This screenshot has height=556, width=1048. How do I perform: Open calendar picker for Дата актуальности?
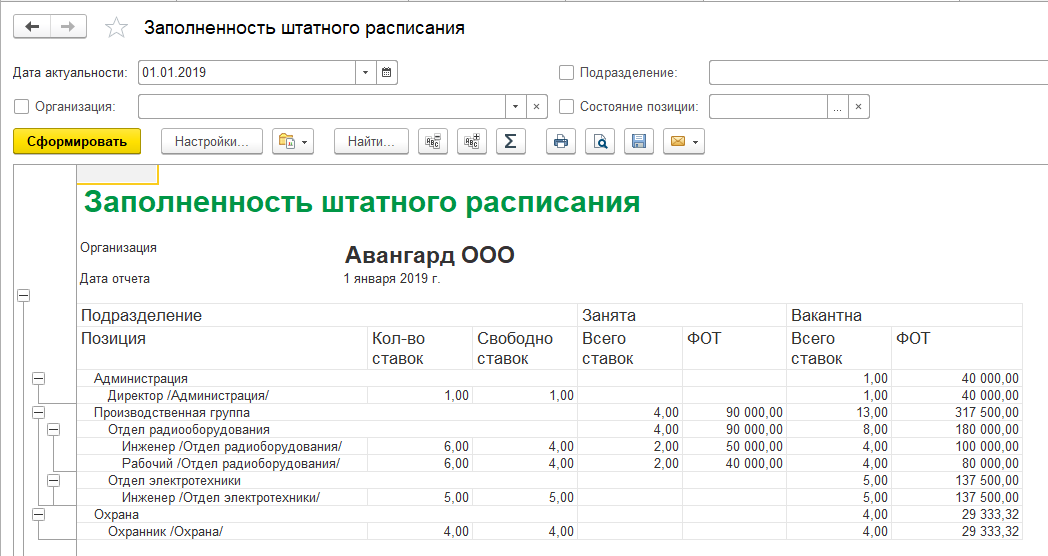387,73
